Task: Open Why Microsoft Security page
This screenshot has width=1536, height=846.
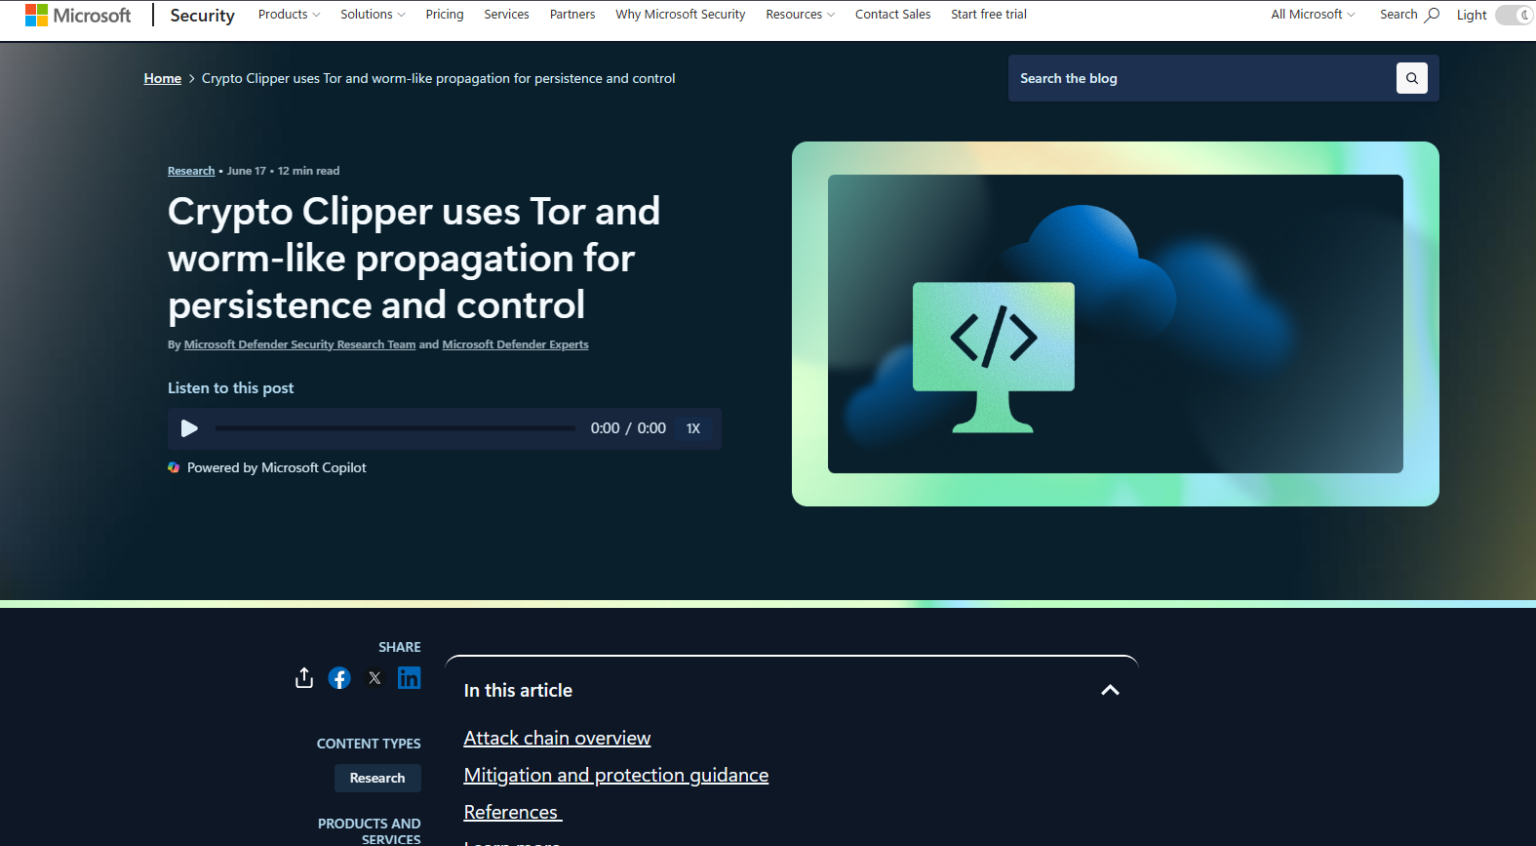Action: pos(680,14)
